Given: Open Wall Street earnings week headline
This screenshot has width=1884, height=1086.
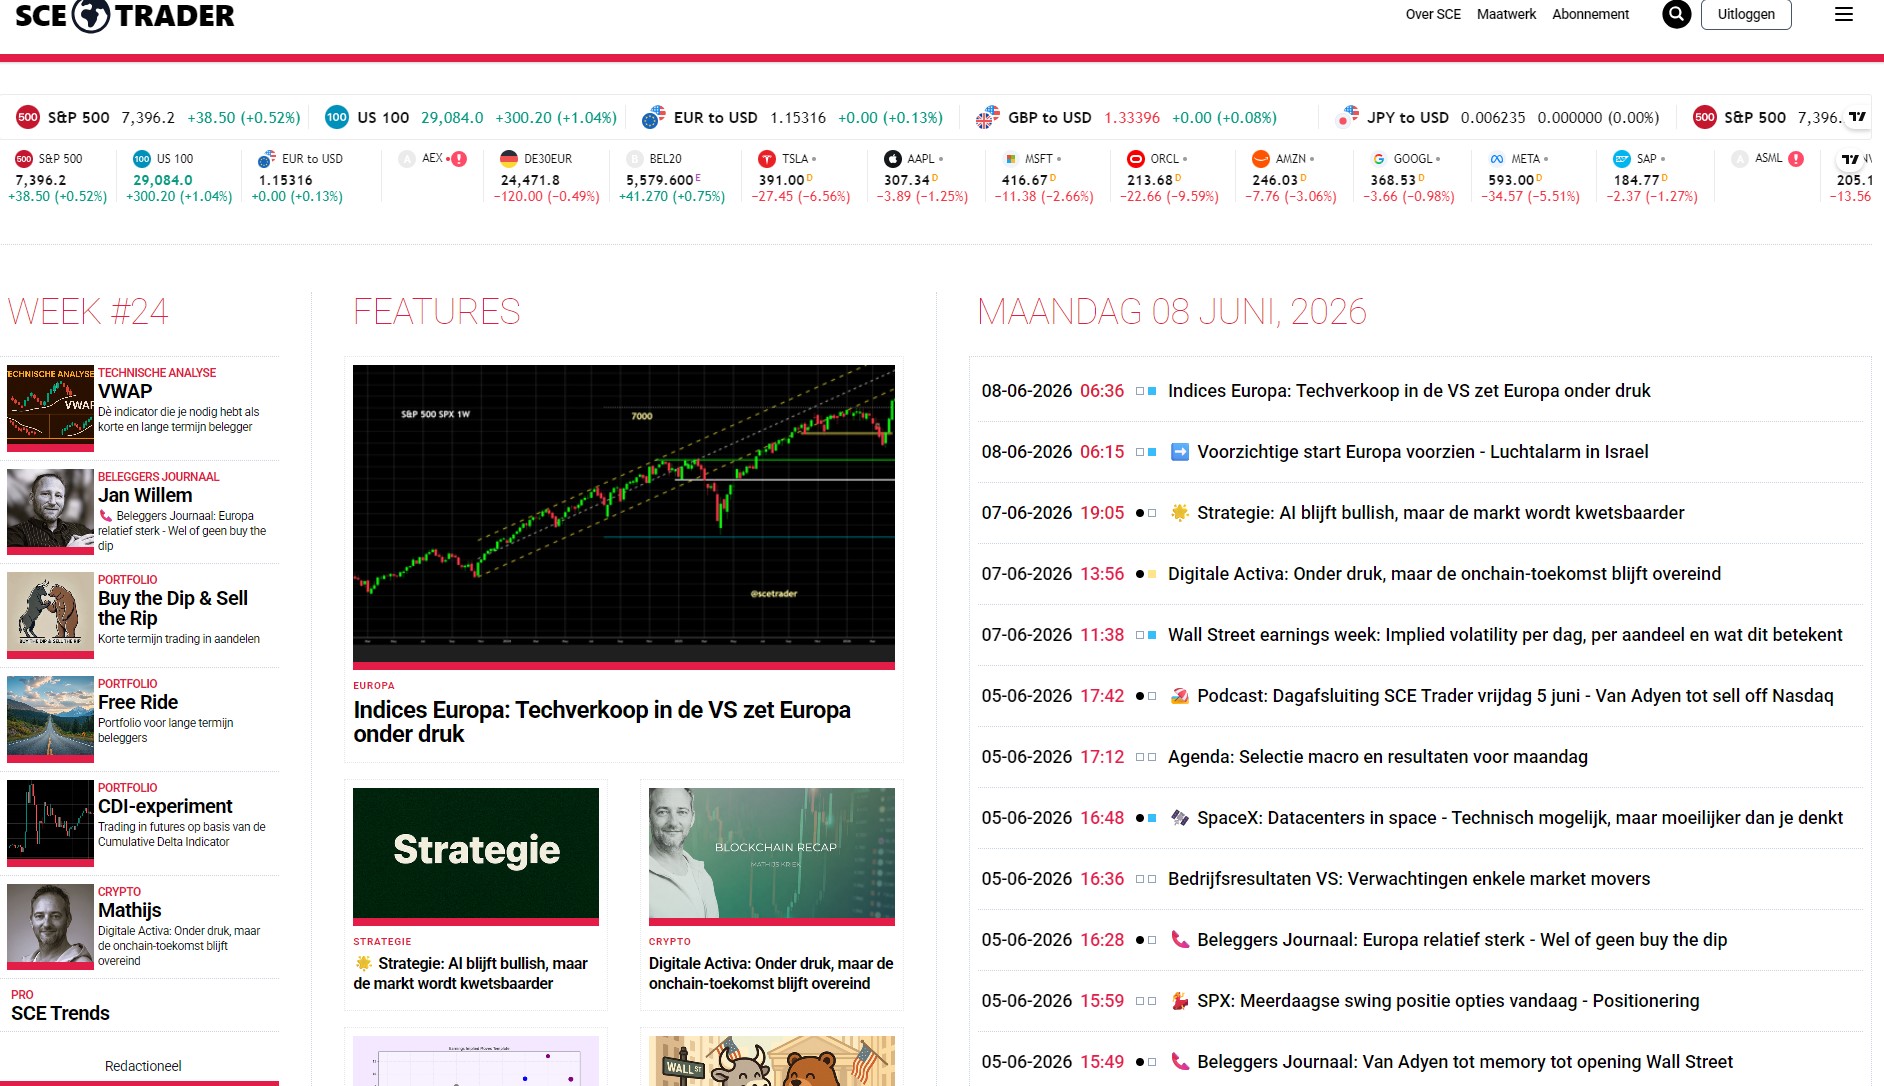Looking at the screenshot, I should 1505,635.
